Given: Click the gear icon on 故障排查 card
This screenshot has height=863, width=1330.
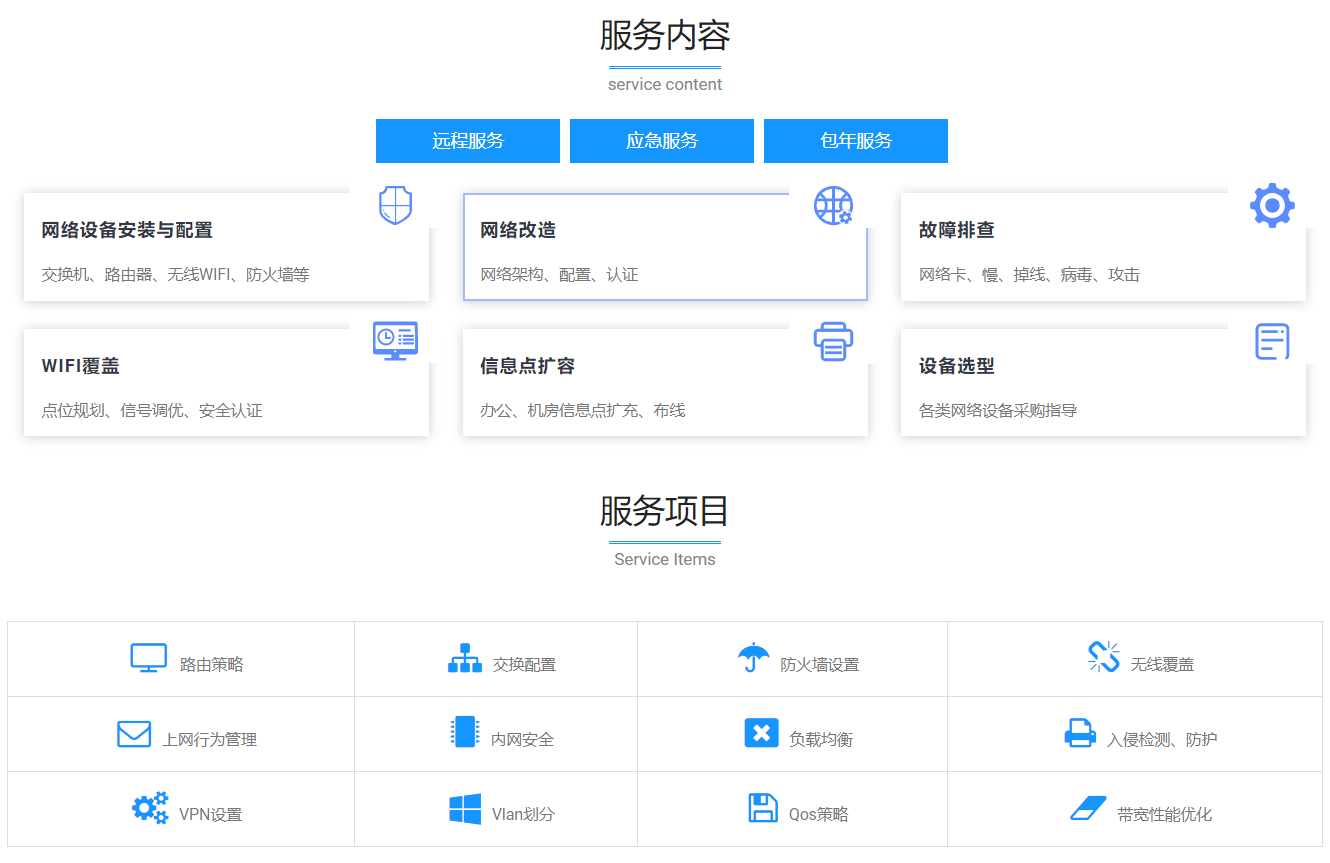Looking at the screenshot, I should 1271,205.
